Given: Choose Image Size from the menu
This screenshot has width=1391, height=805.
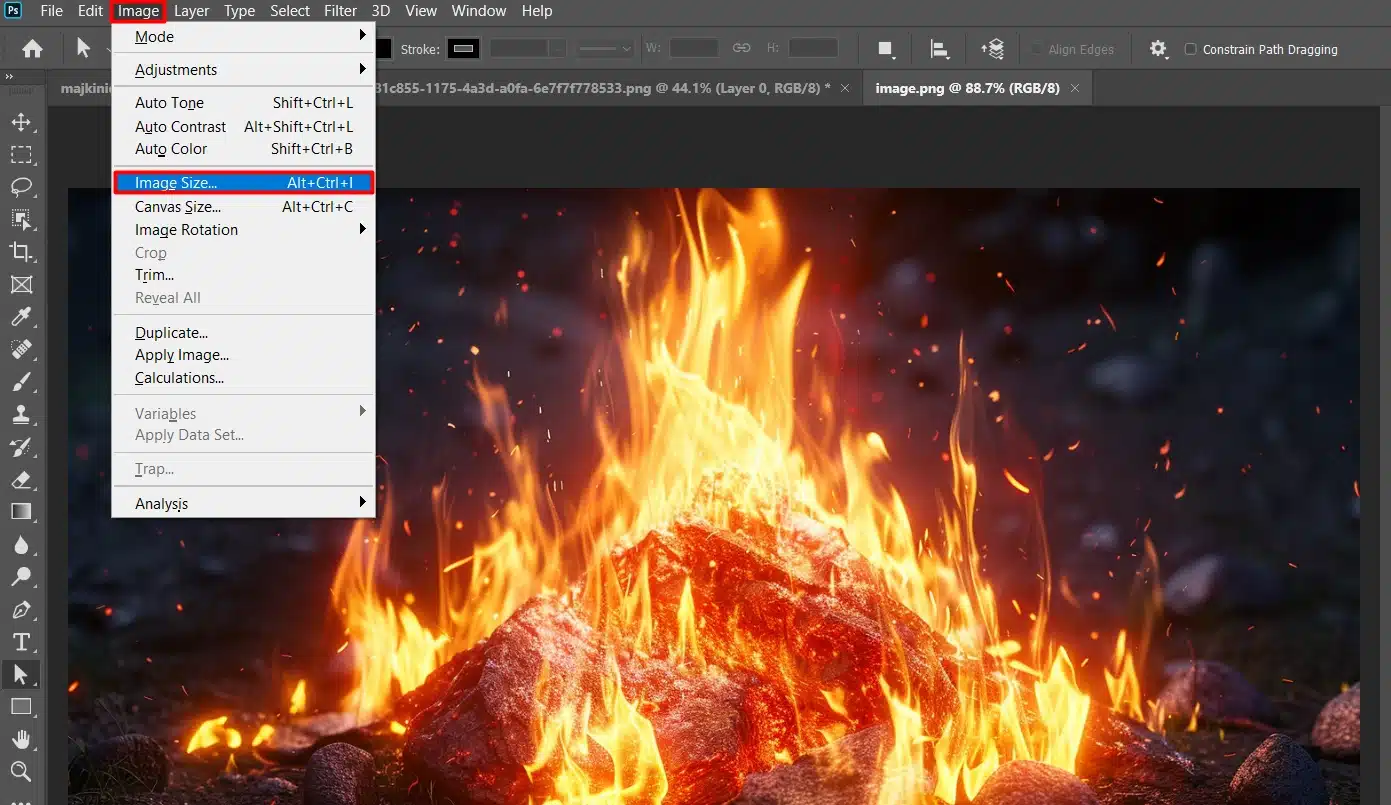Looking at the screenshot, I should tap(243, 183).
